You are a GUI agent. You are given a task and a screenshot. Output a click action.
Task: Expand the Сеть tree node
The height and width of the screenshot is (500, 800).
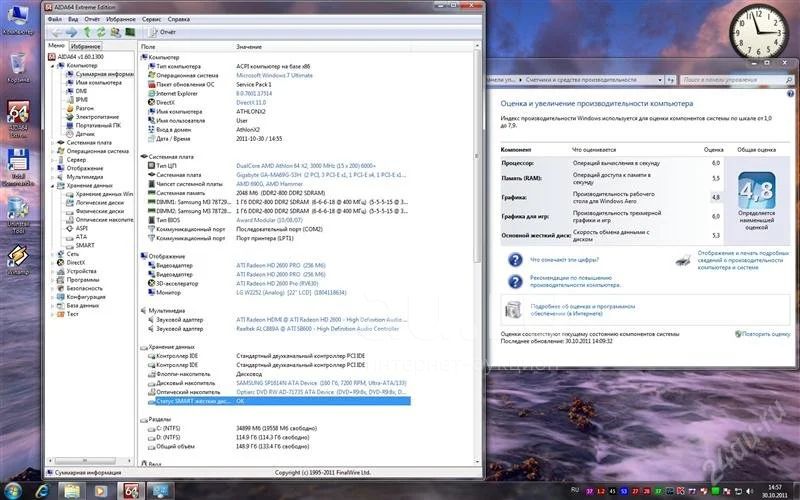tap(52, 254)
